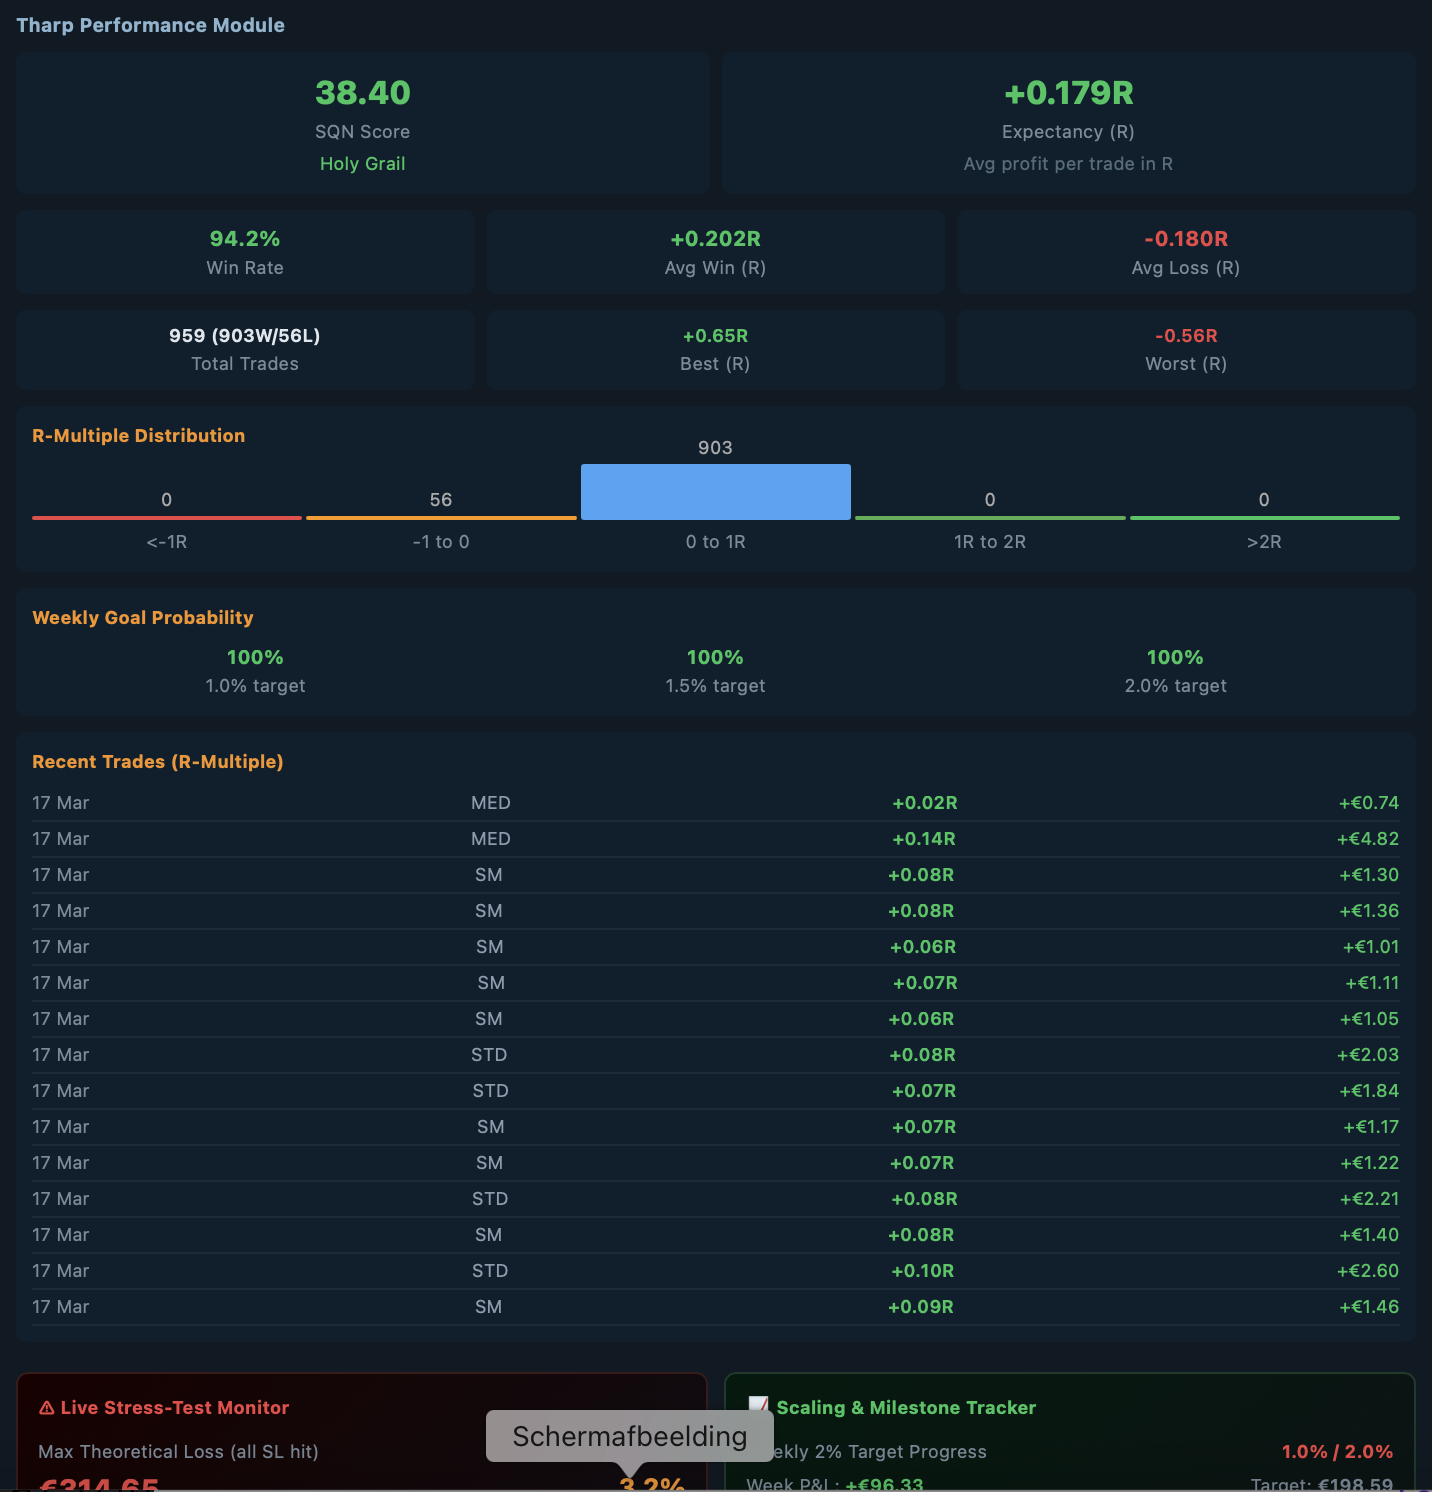Screen dimensions: 1432x1492
Task: Select the 1.0% target probability card
Action: 255,669
